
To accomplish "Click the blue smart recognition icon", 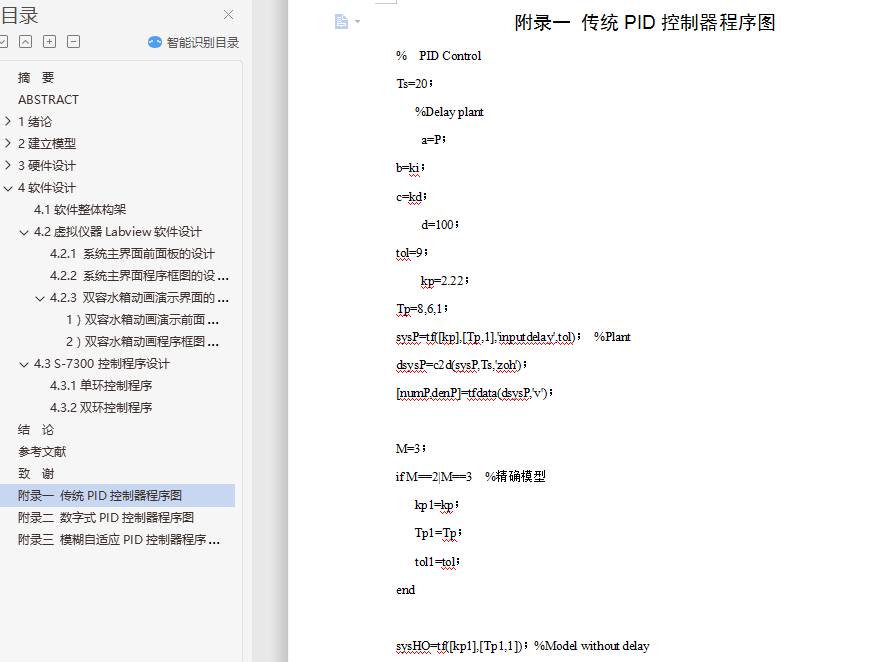I will [x=155, y=42].
